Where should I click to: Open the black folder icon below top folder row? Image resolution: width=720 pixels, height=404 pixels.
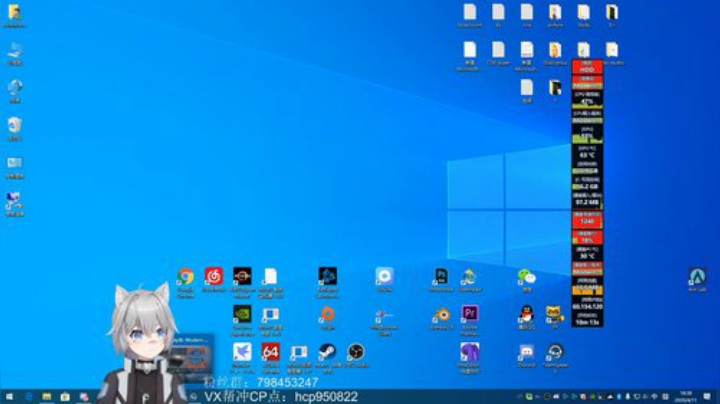click(x=555, y=87)
